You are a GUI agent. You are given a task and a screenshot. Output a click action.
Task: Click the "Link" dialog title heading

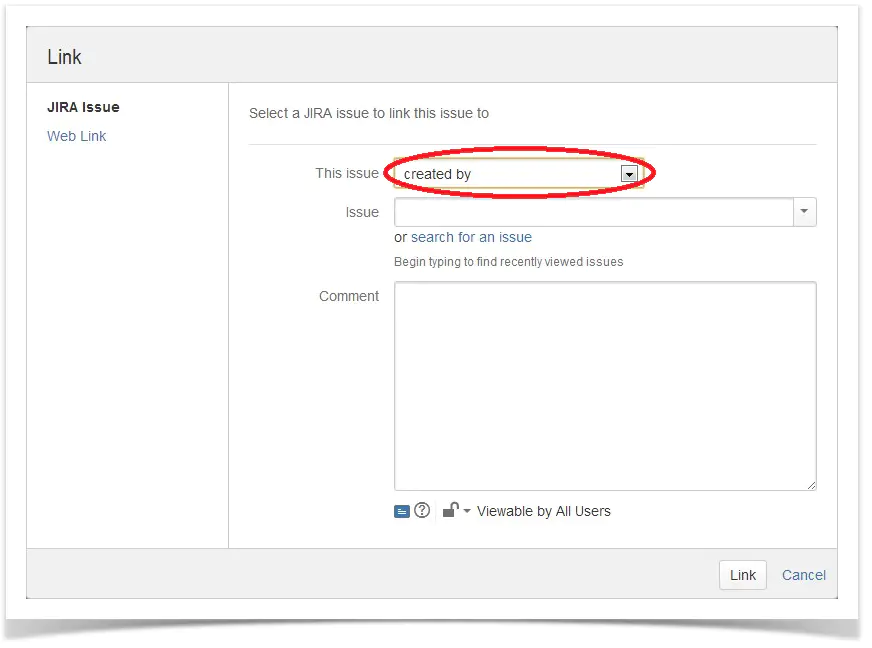tap(65, 57)
